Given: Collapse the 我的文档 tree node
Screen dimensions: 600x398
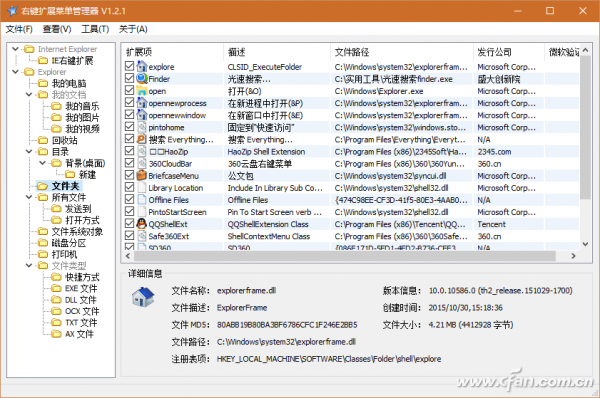Looking at the screenshot, I should pyautogui.click(x=29, y=95).
